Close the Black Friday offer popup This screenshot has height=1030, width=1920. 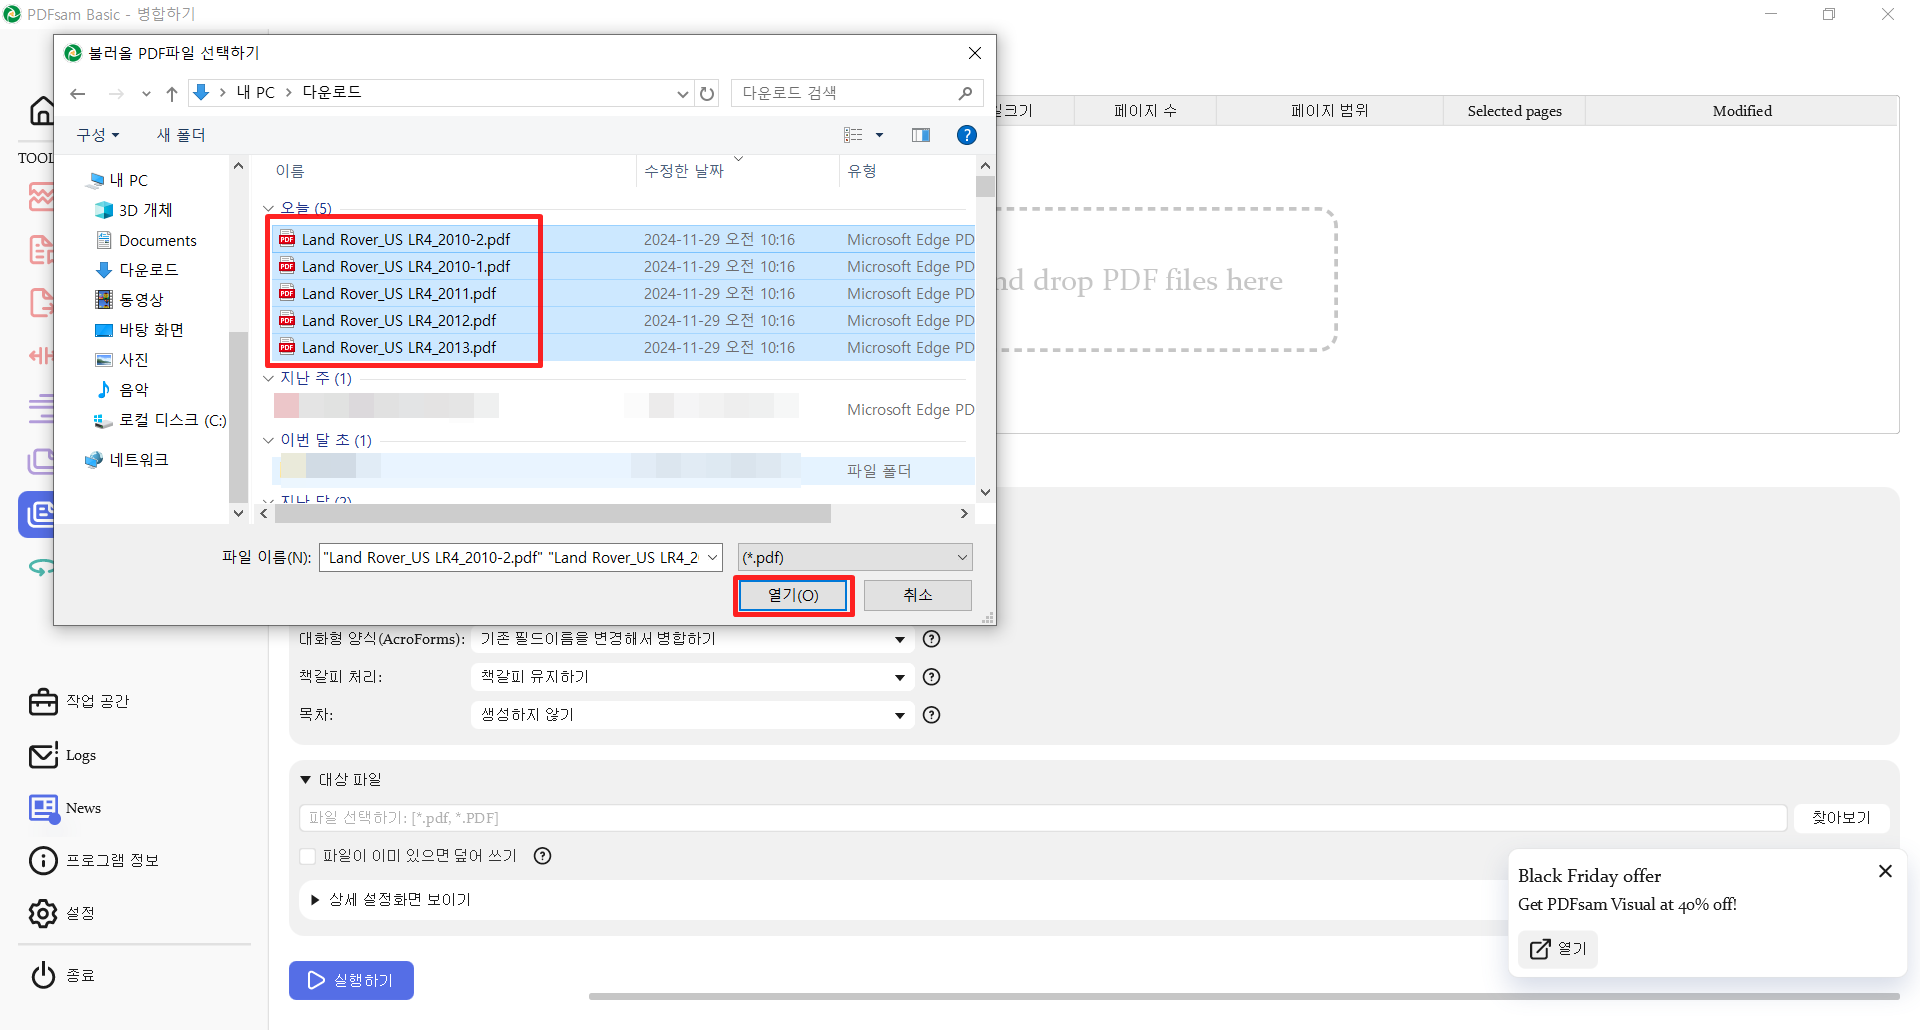[1885, 871]
